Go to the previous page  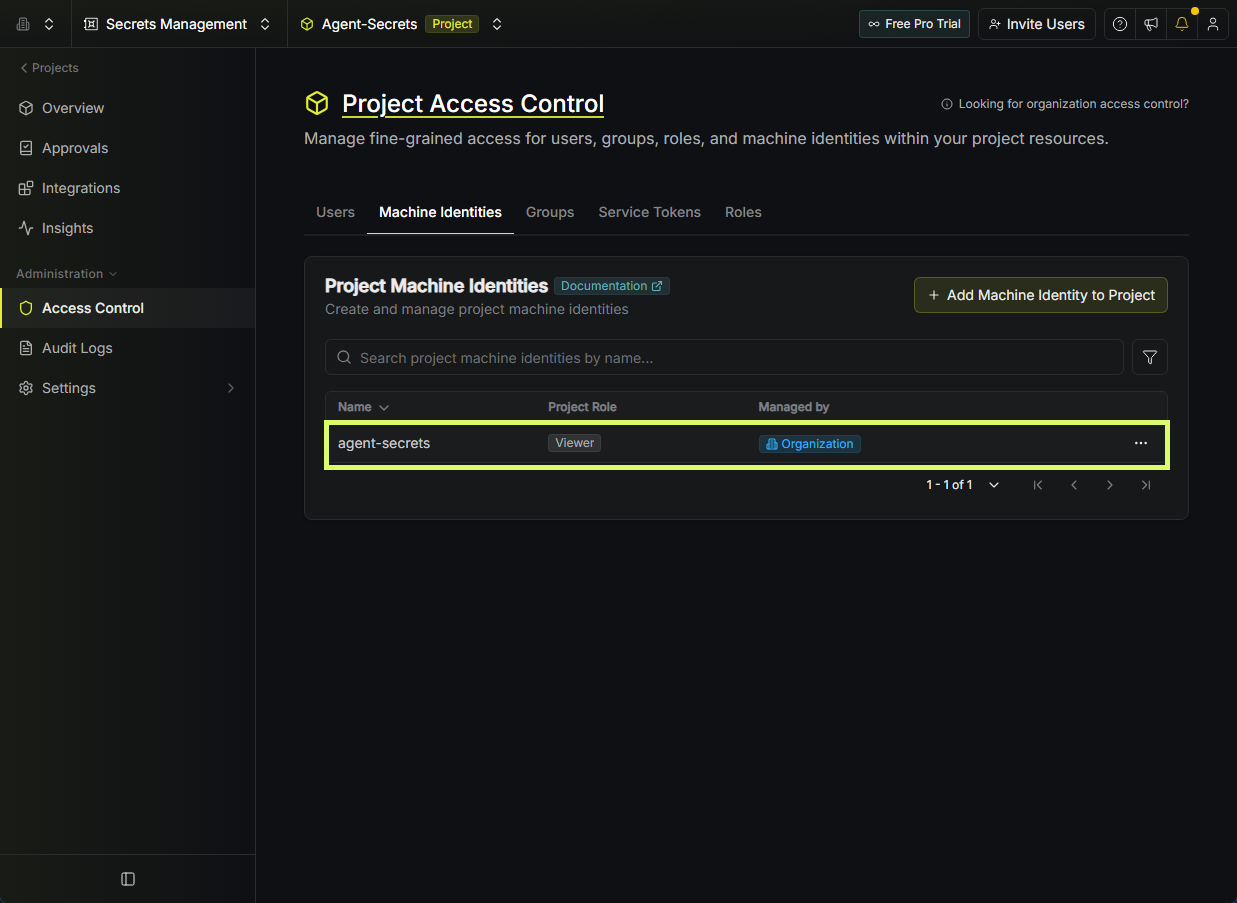1074,485
